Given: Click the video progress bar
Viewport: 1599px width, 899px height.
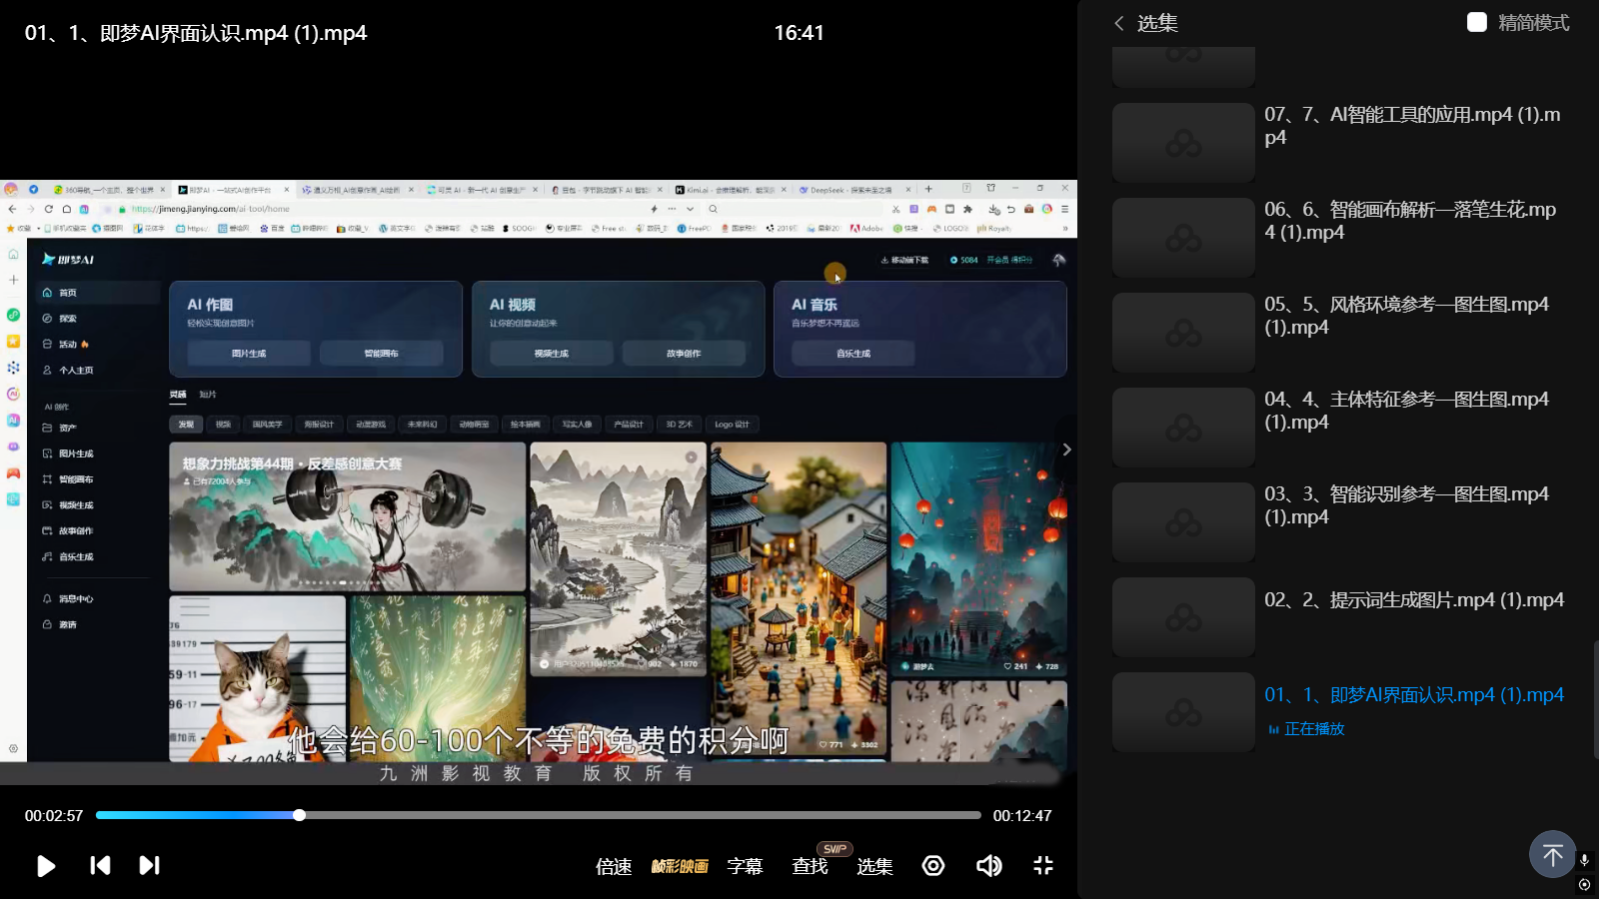Looking at the screenshot, I should point(538,815).
